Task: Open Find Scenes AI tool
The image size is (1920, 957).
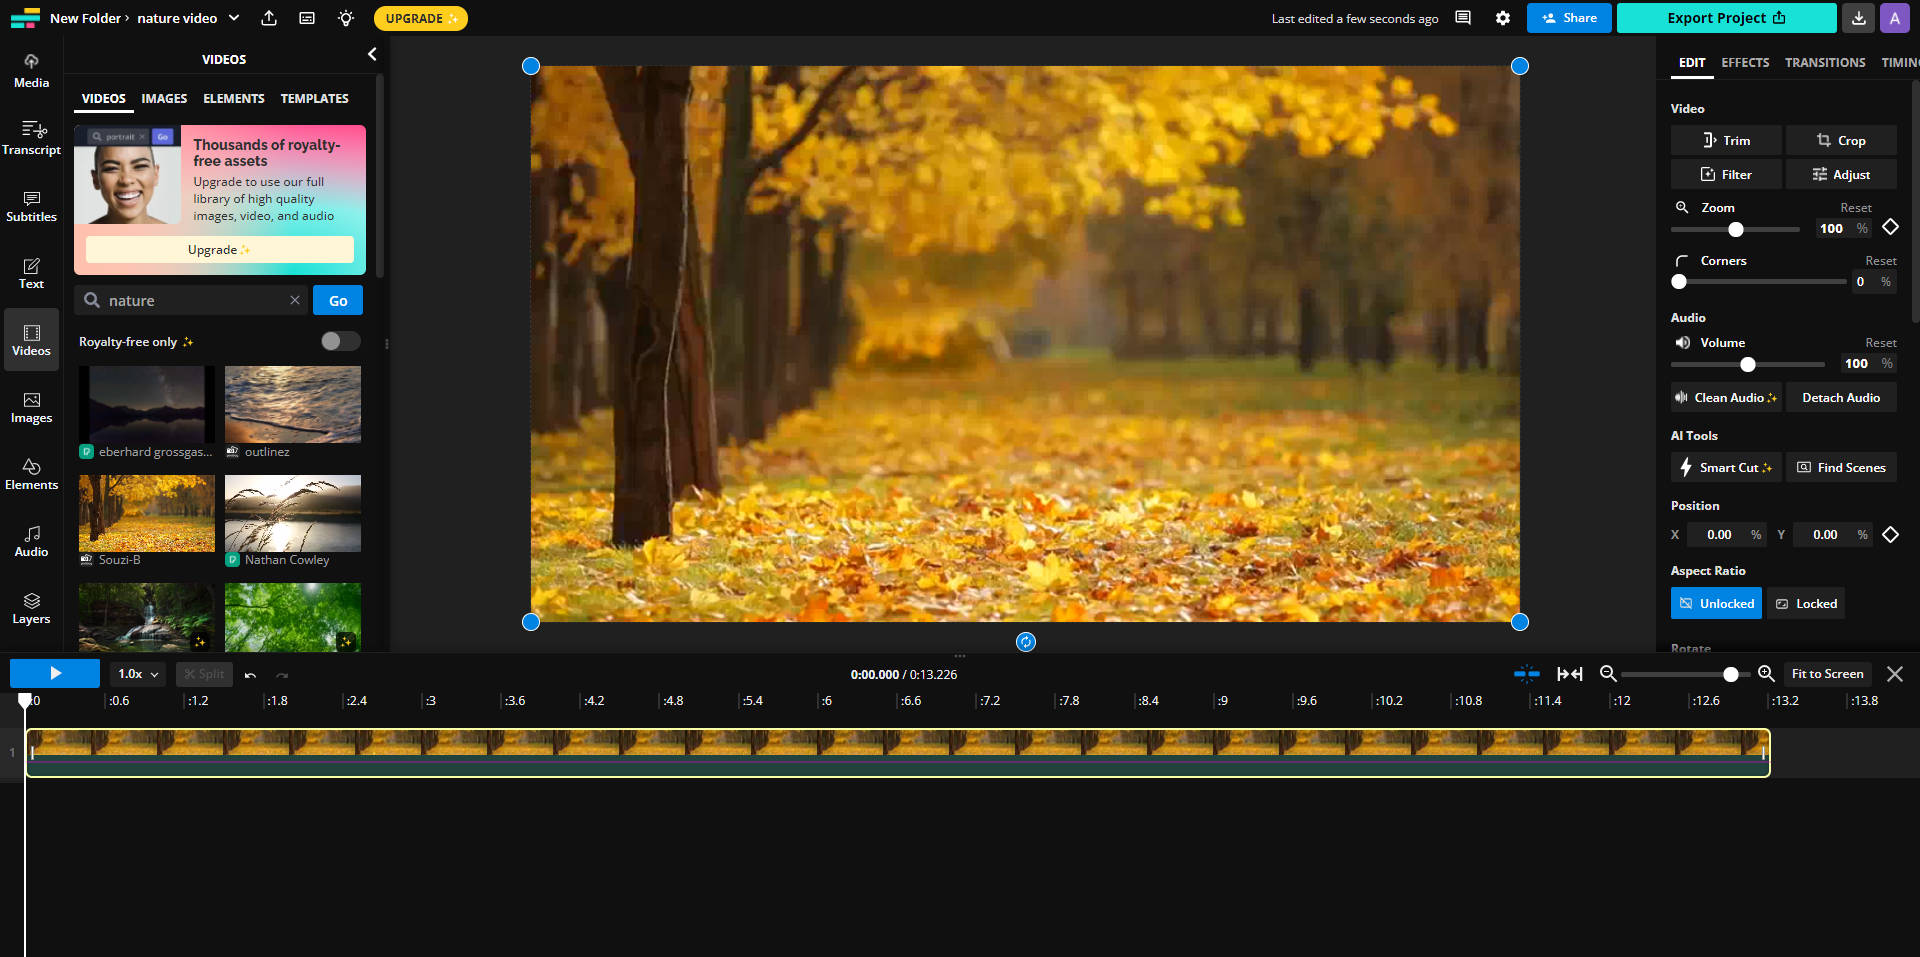Action: (1841, 467)
